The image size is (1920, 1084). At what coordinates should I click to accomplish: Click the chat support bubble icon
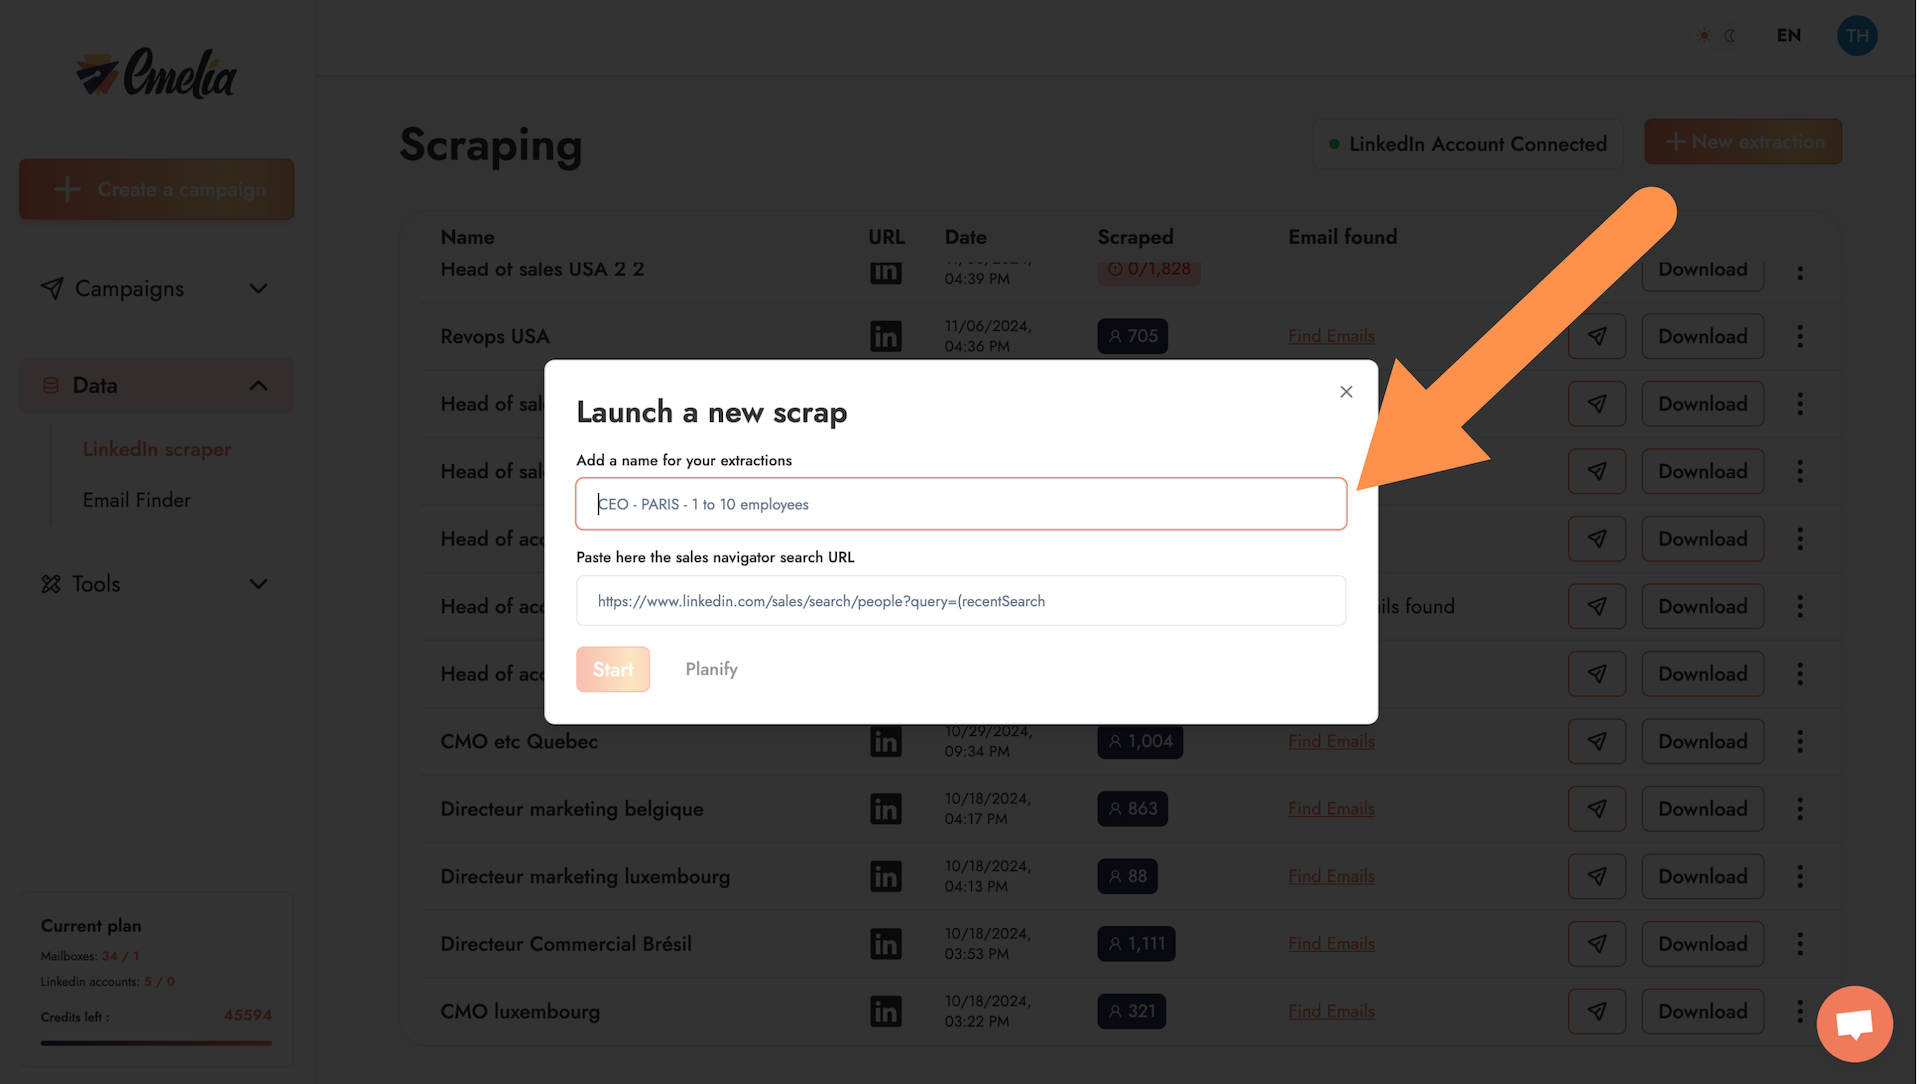pos(1854,1024)
